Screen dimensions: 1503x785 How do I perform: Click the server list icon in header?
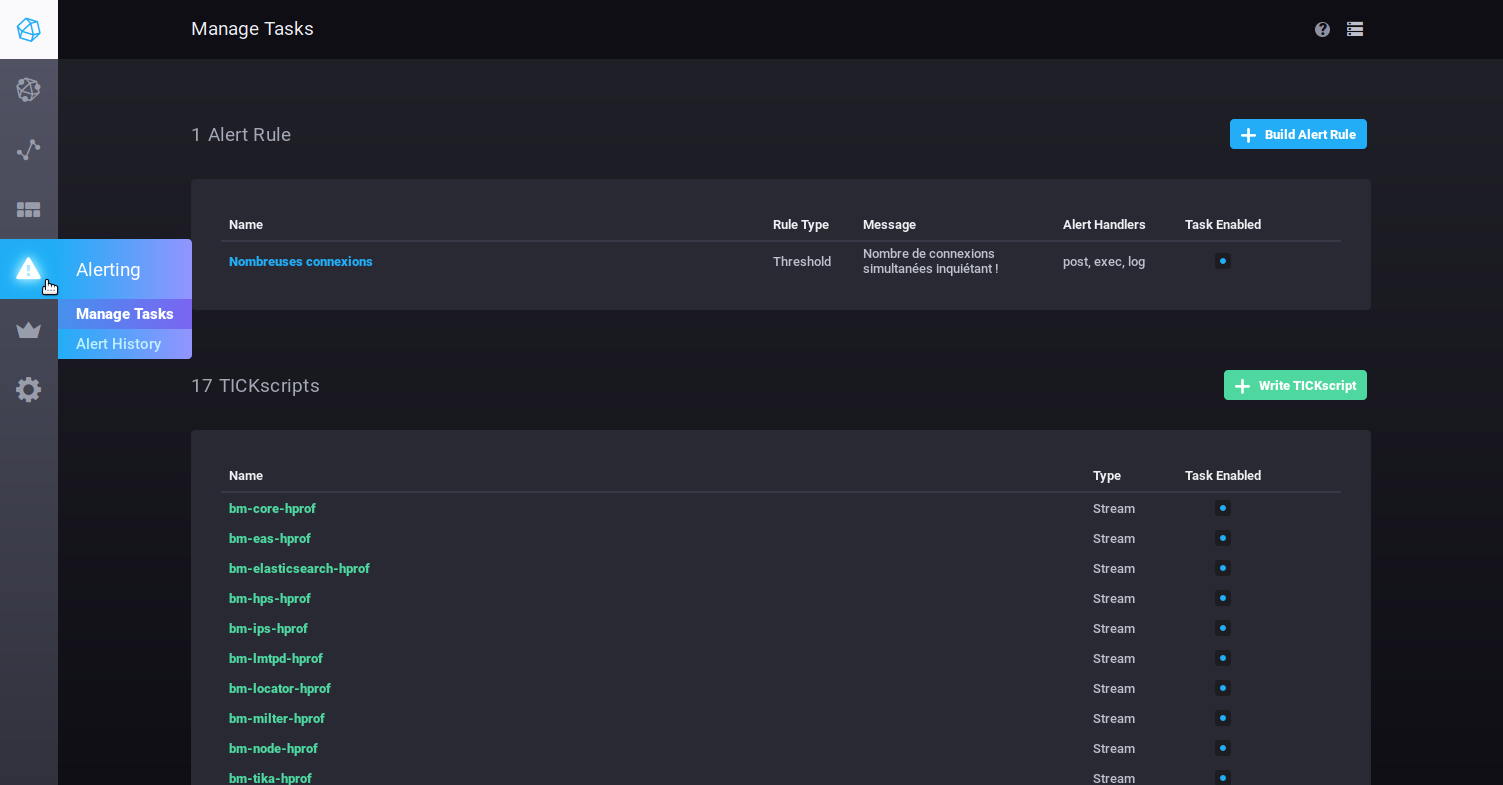click(1355, 29)
